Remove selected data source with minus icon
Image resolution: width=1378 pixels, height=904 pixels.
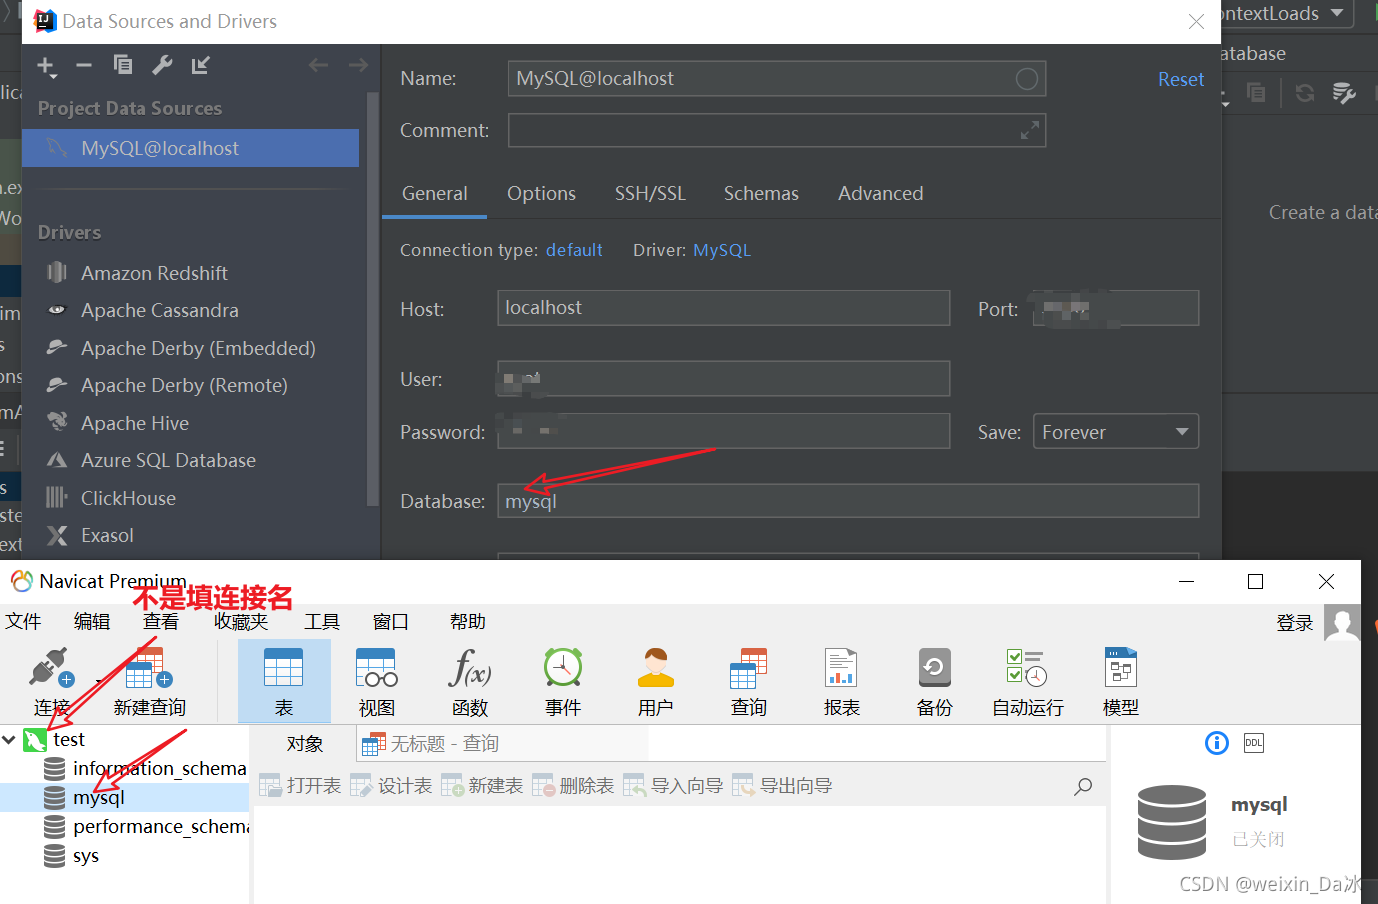[x=84, y=65]
